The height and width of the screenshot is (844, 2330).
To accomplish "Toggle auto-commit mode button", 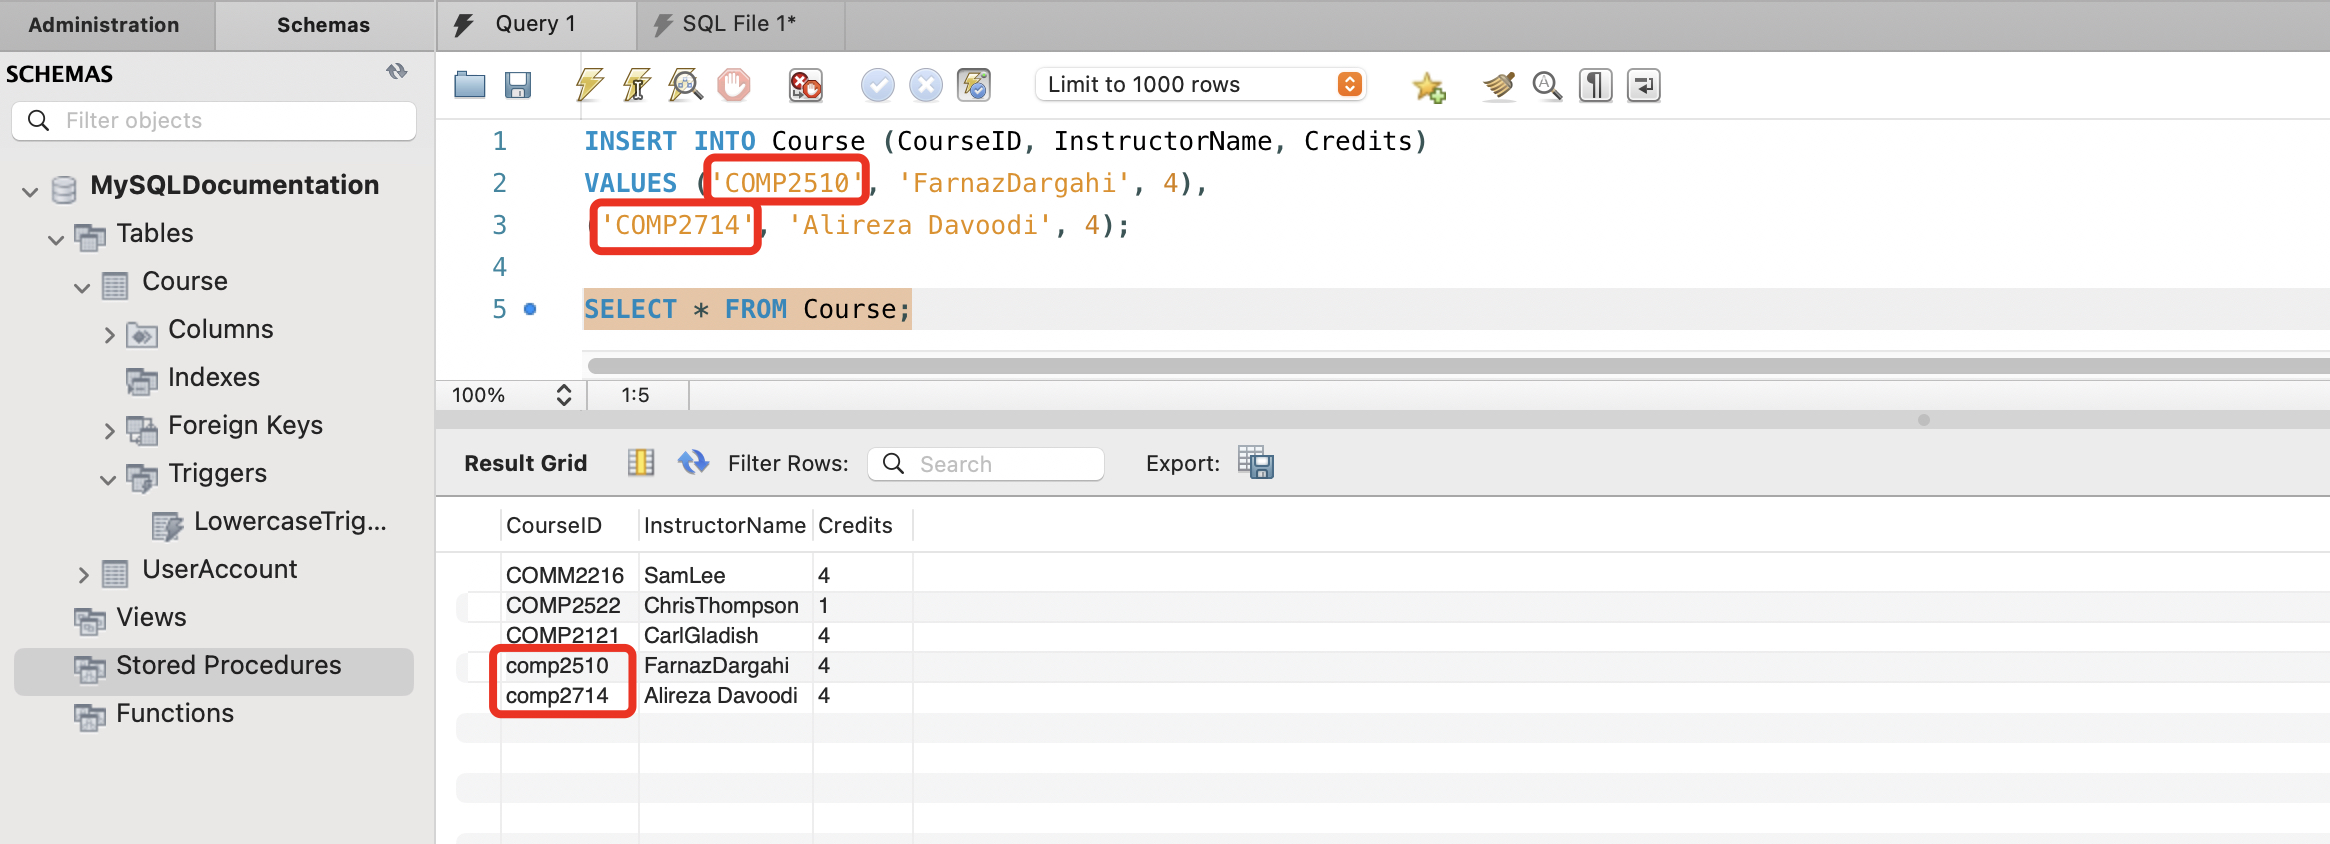I will [973, 85].
